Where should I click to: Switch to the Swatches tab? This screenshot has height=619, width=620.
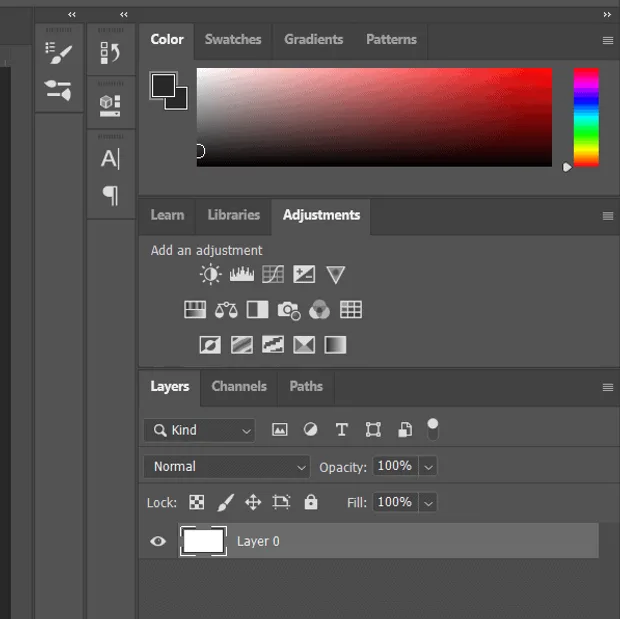pos(233,40)
